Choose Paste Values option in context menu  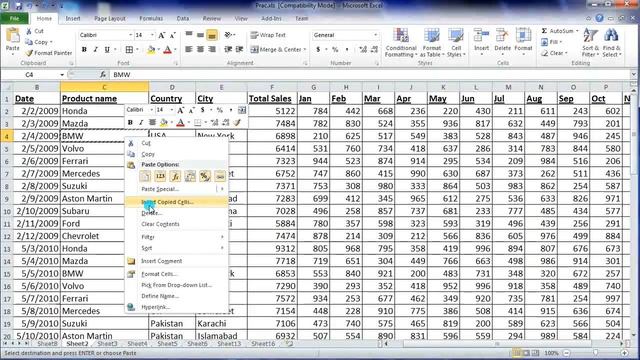pyautogui.click(x=160, y=176)
